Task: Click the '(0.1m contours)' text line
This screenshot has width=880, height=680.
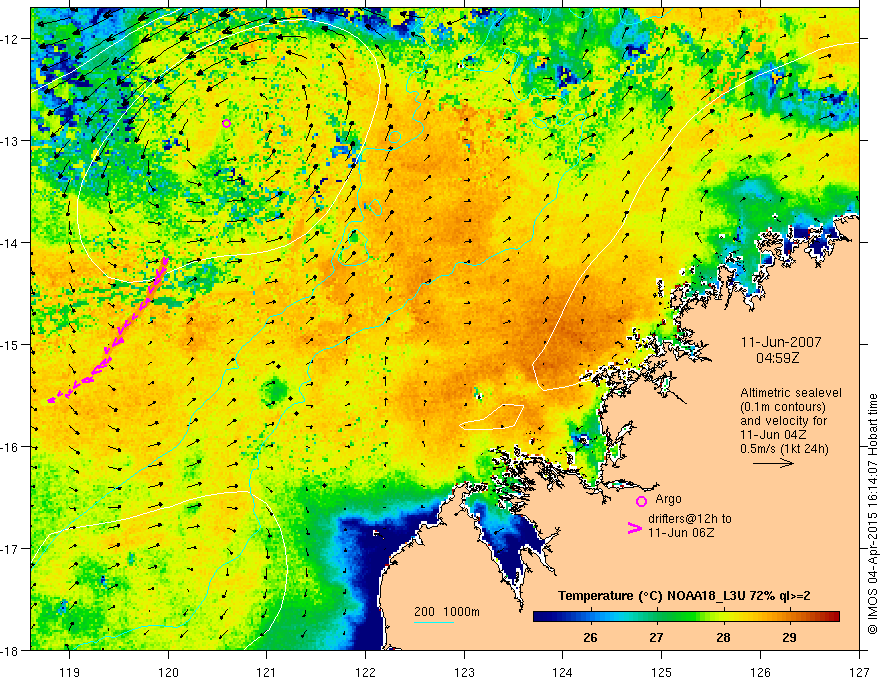Action: pos(783,407)
